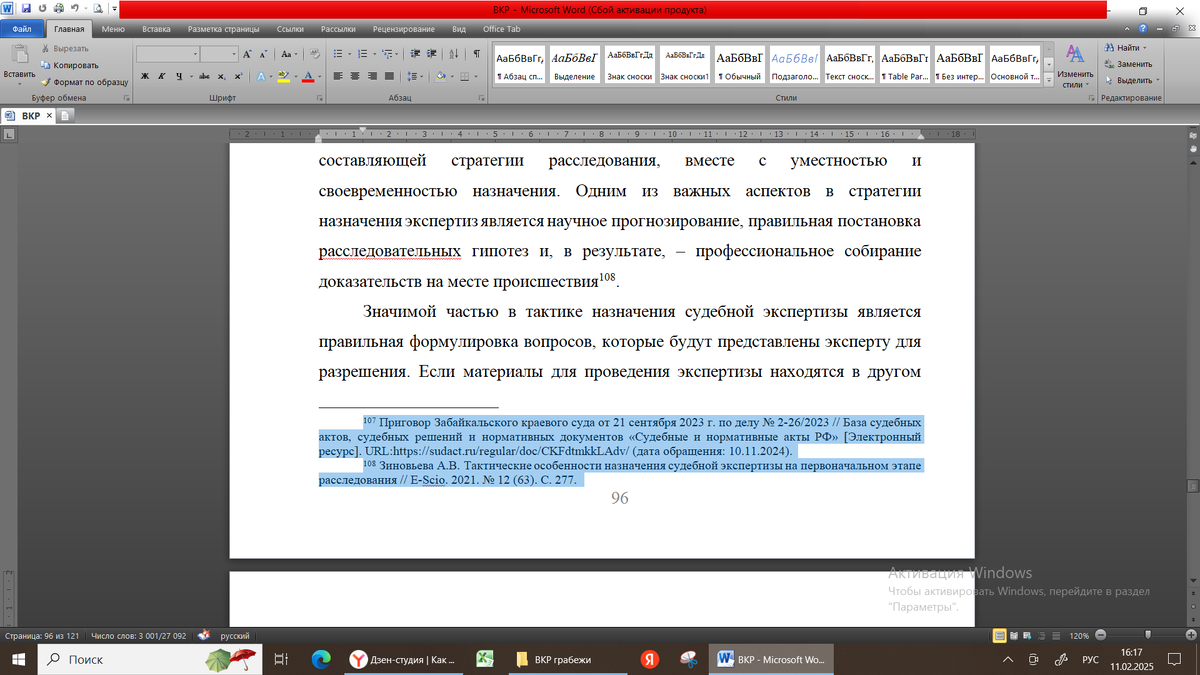
Task: Center the text
Action: (x=354, y=76)
